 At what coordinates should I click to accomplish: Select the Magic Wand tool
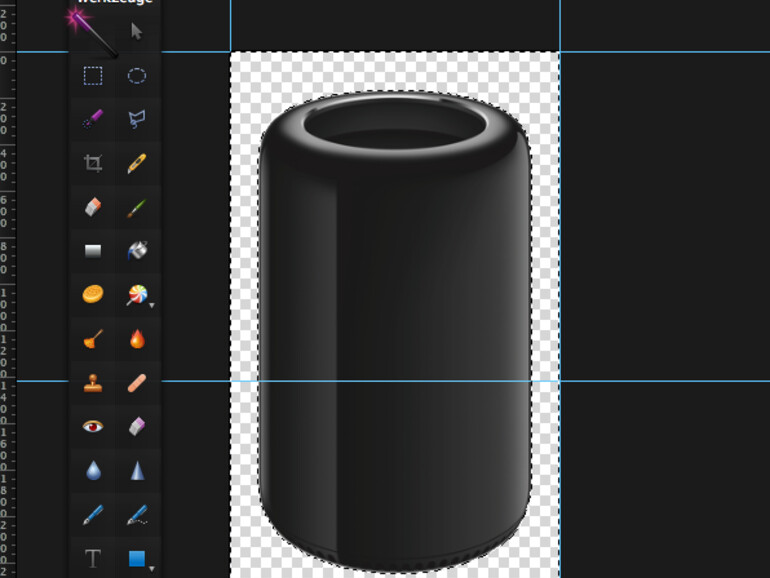coord(92,33)
